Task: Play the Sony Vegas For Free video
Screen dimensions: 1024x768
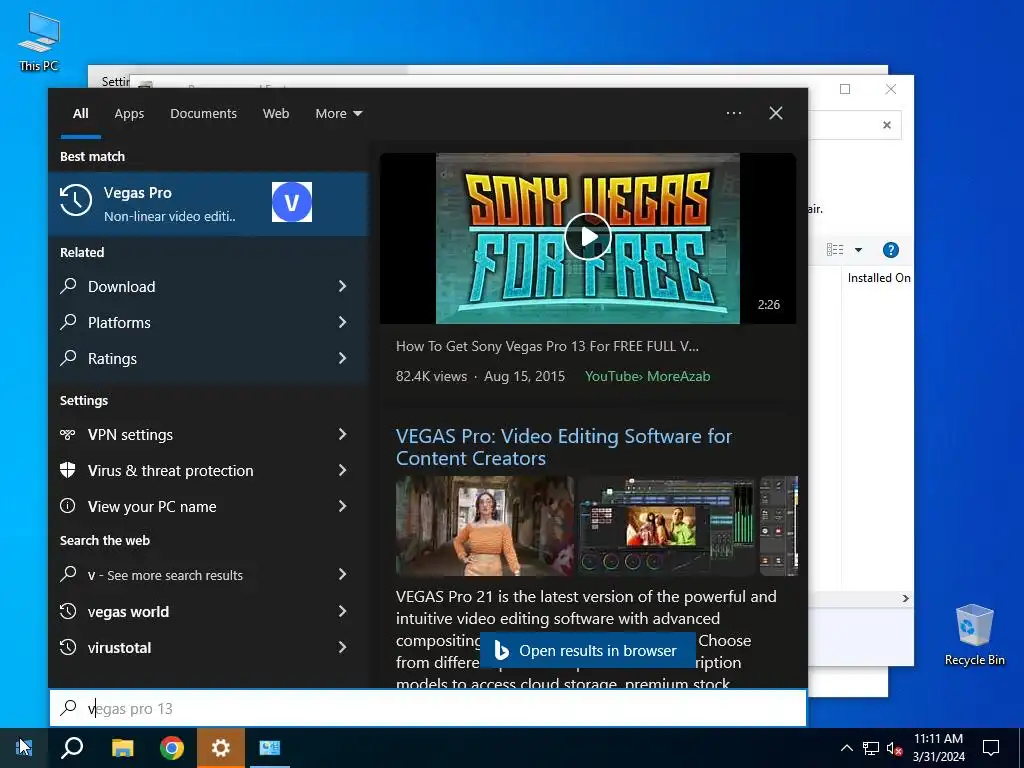Action: [x=588, y=236]
